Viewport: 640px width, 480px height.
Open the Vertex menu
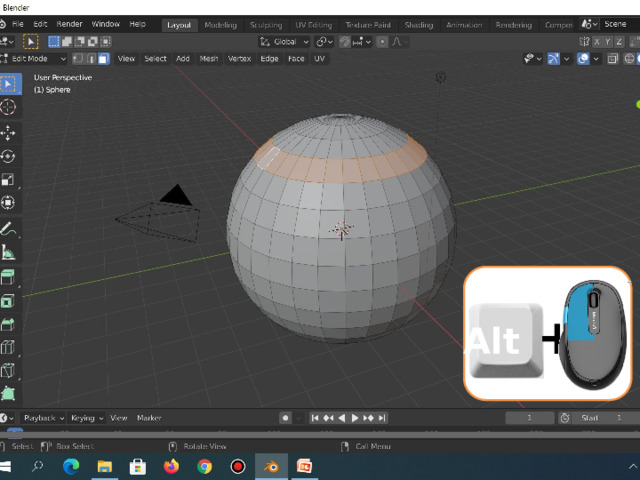[239, 59]
